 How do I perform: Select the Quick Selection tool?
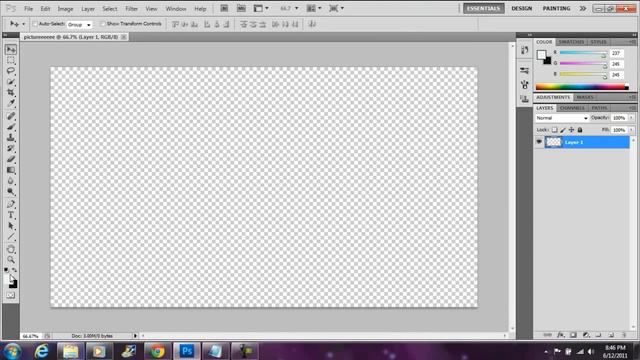pyautogui.click(x=11, y=82)
